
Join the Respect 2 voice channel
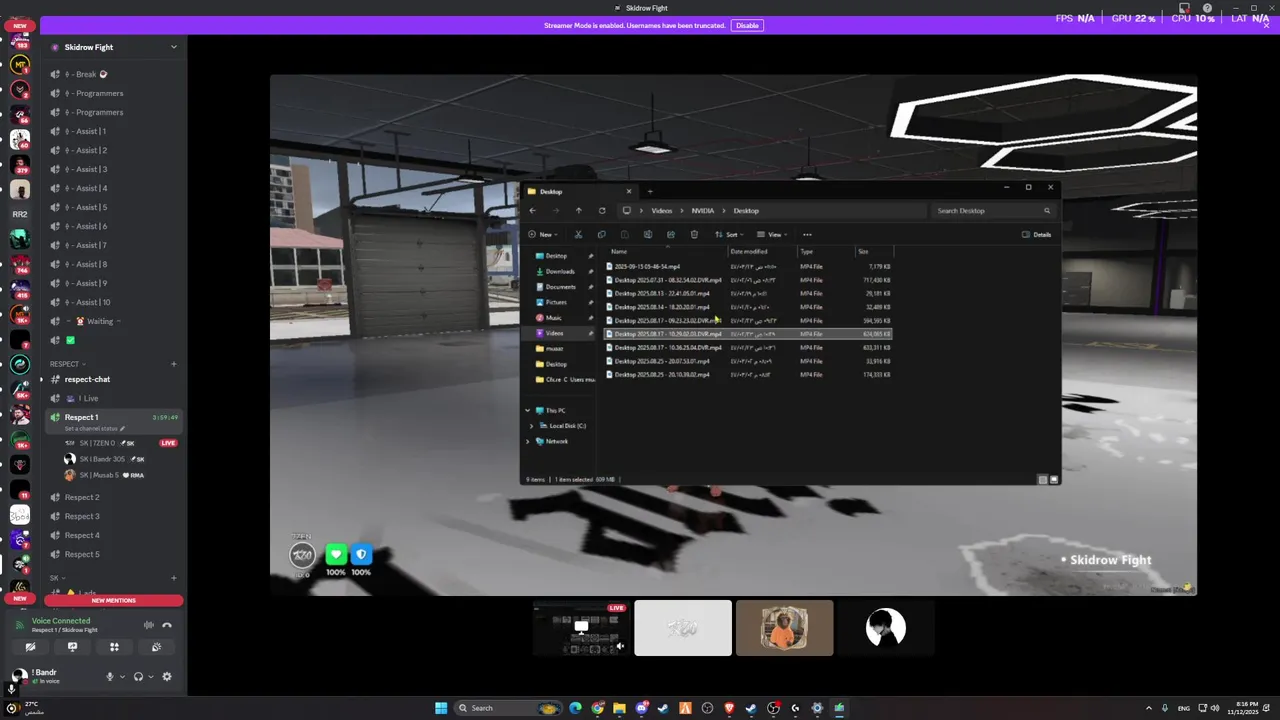(113, 497)
